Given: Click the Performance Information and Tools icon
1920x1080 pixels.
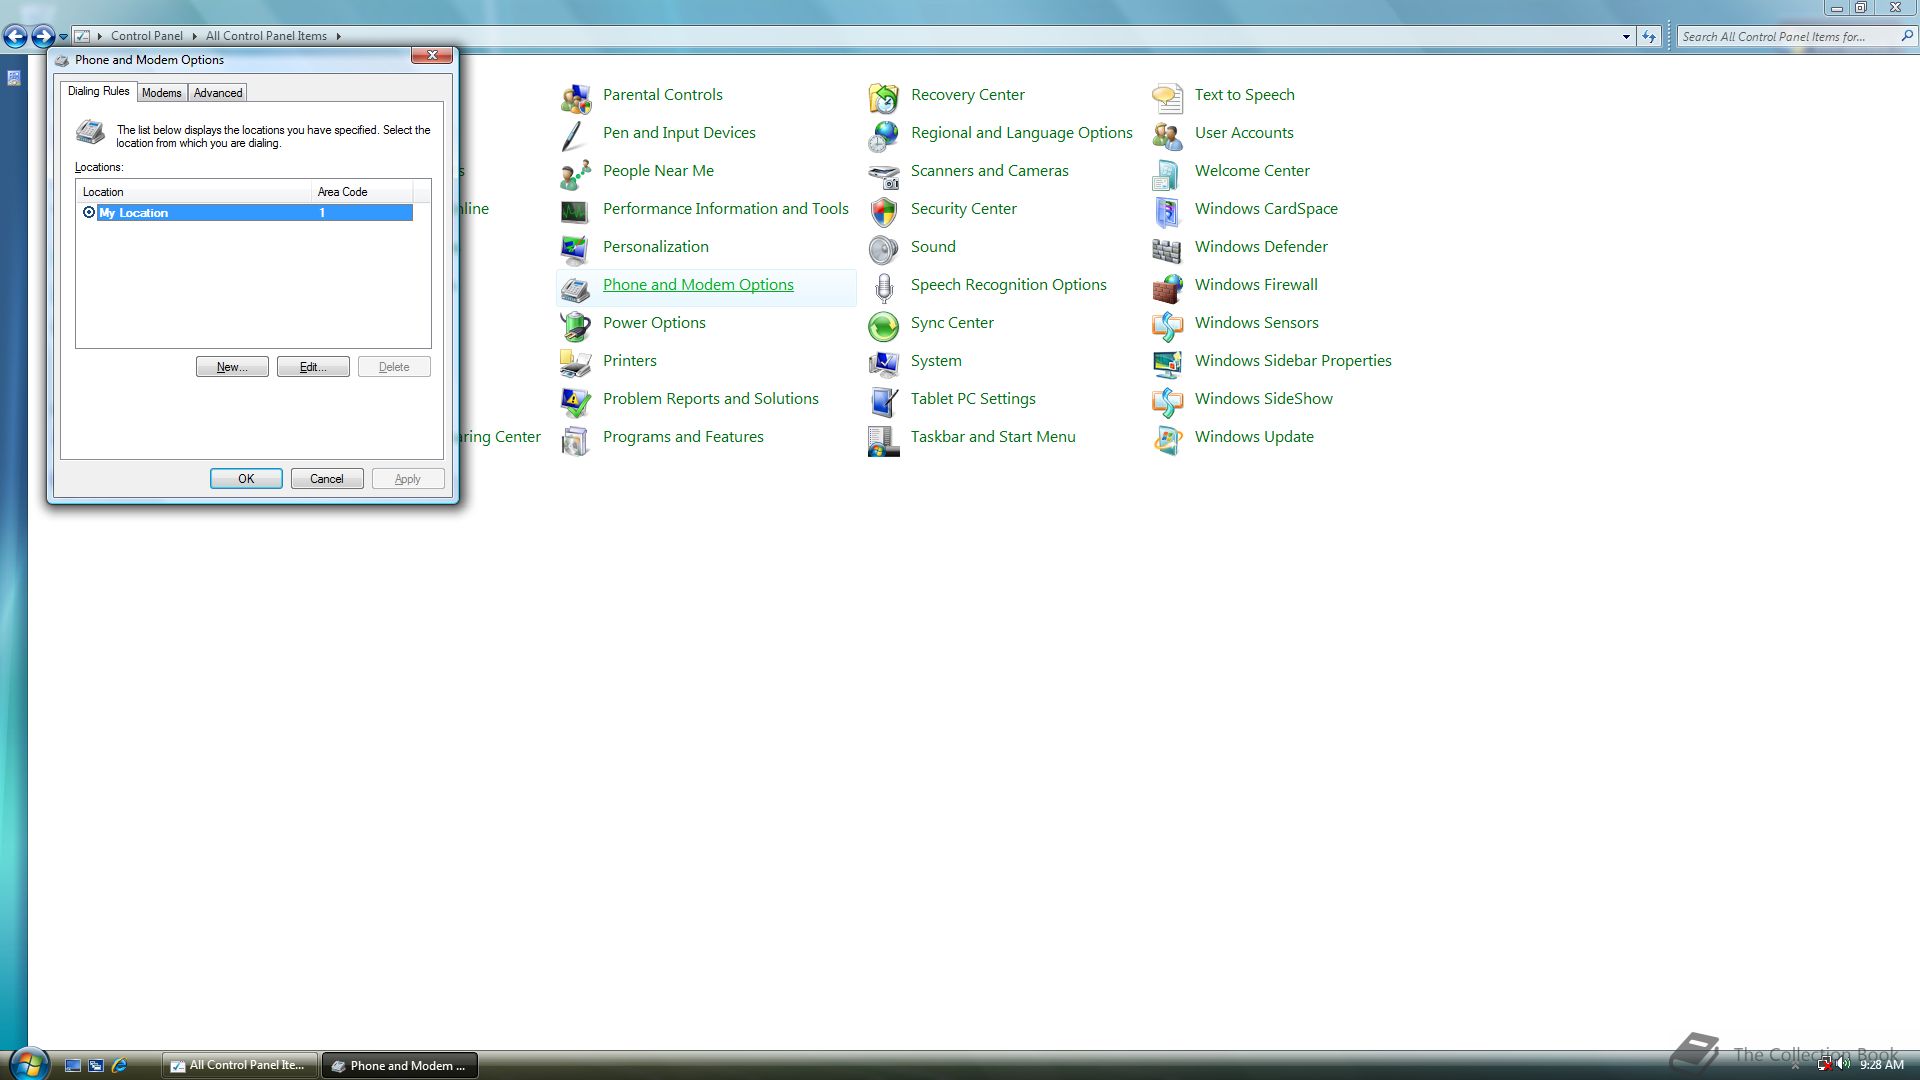Looking at the screenshot, I should [x=575, y=211].
